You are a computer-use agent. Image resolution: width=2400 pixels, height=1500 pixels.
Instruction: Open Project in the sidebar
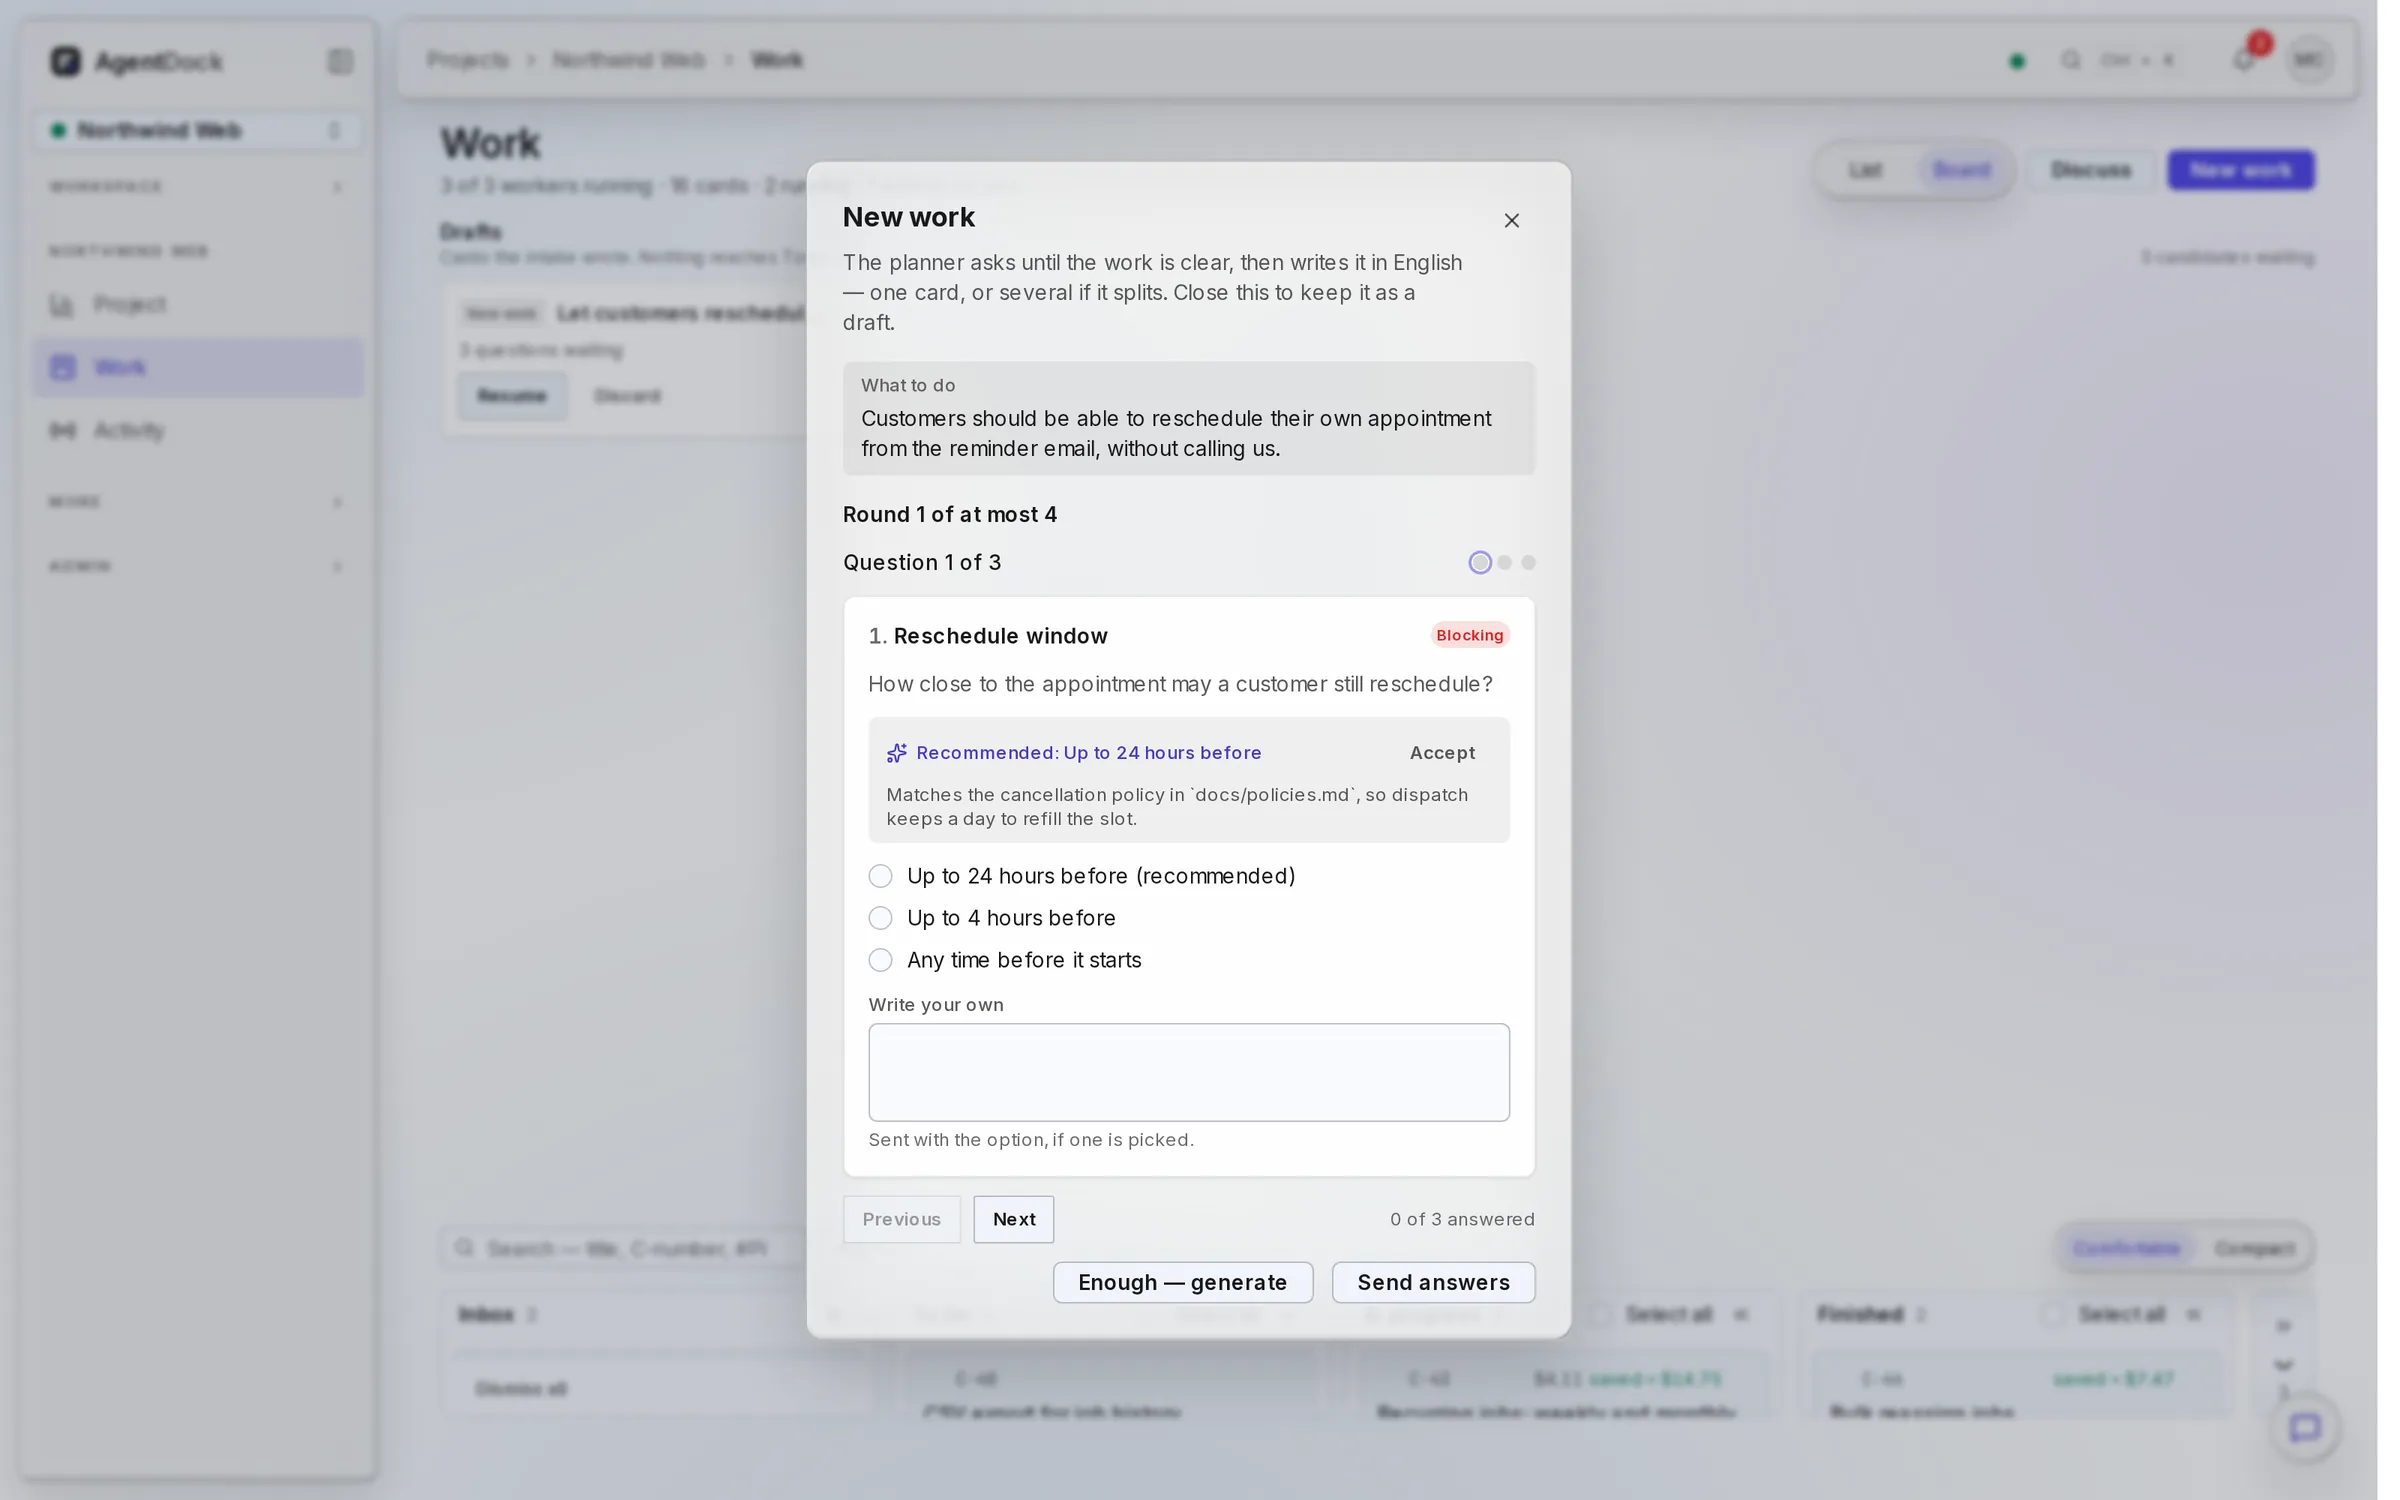(x=198, y=304)
